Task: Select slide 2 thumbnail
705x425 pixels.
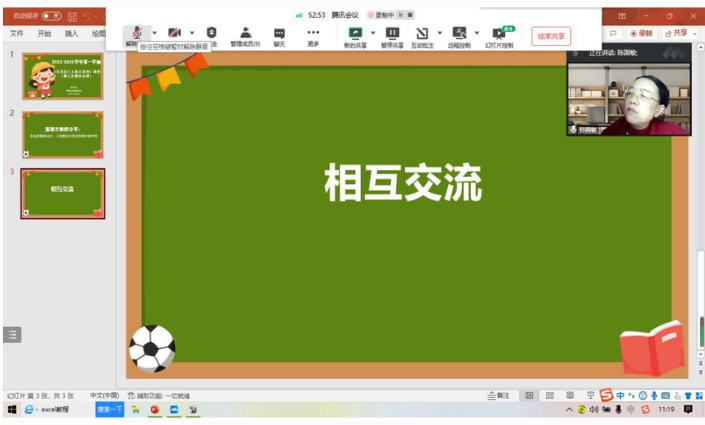Action: click(63, 134)
